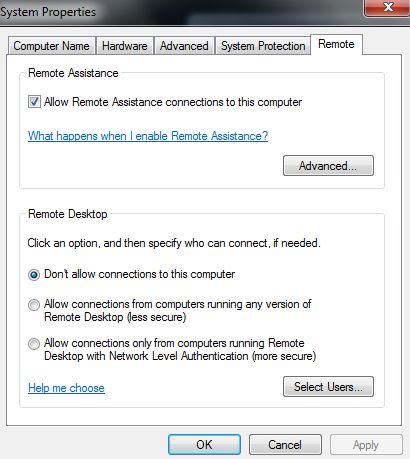Open the Computer Name tab
The image size is (410, 459).
click(x=52, y=46)
